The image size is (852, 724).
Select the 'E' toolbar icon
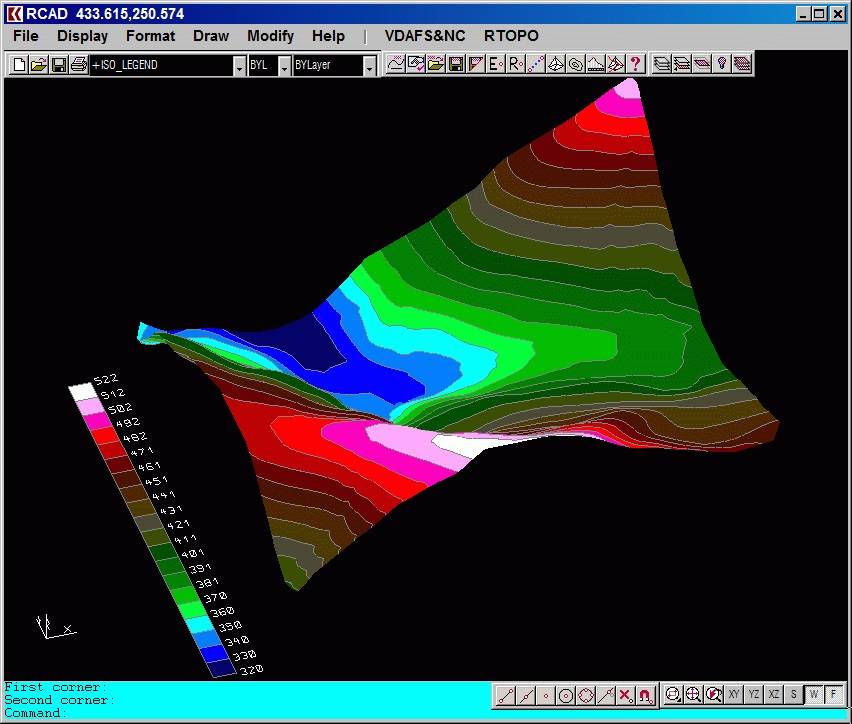(495, 64)
